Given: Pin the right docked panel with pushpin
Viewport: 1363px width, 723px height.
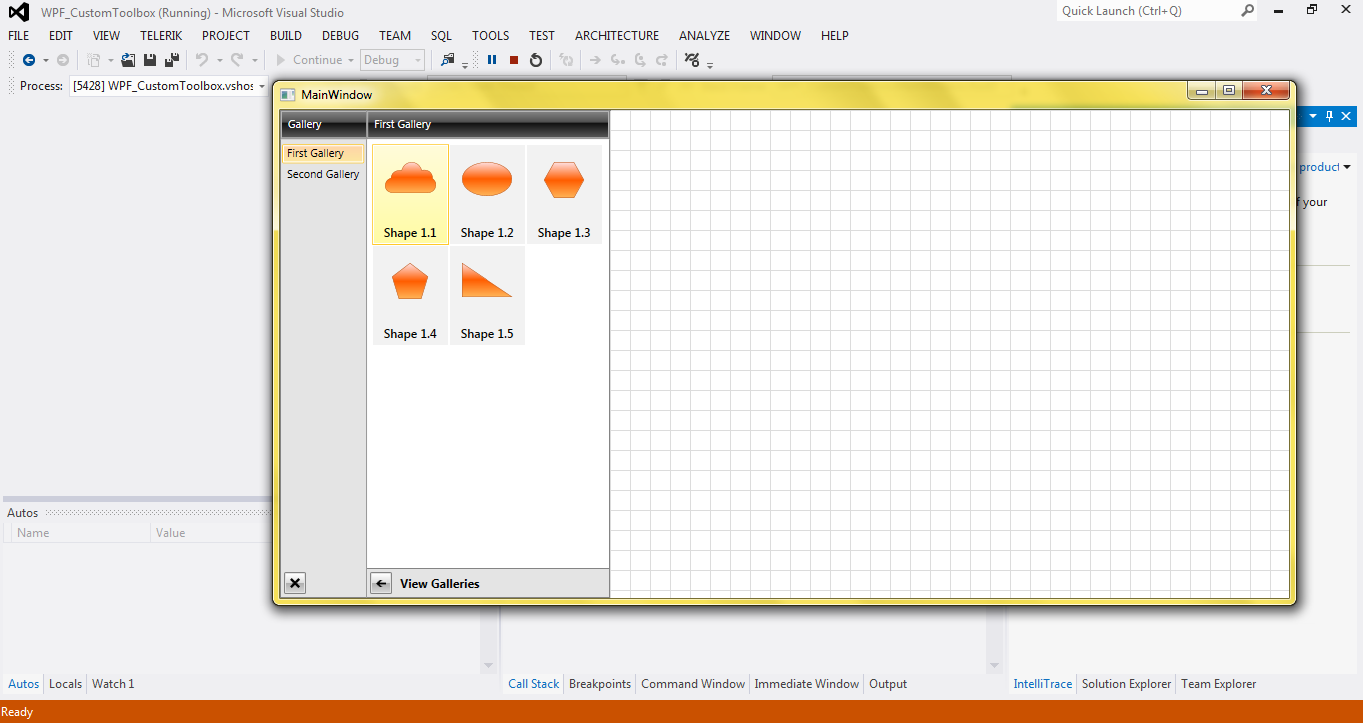Looking at the screenshot, I should 1330,116.
